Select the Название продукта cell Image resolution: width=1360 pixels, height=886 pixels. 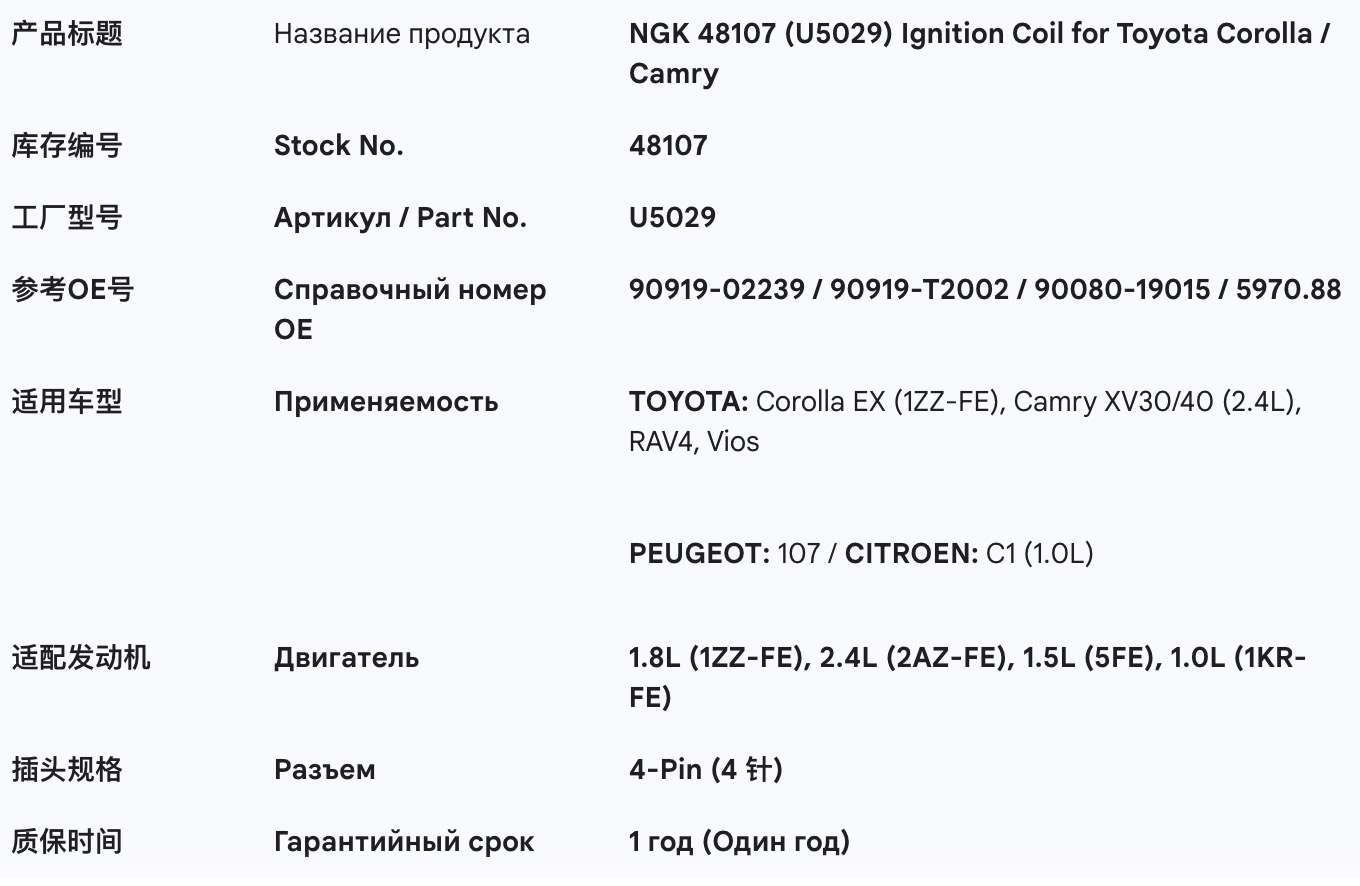pos(402,34)
